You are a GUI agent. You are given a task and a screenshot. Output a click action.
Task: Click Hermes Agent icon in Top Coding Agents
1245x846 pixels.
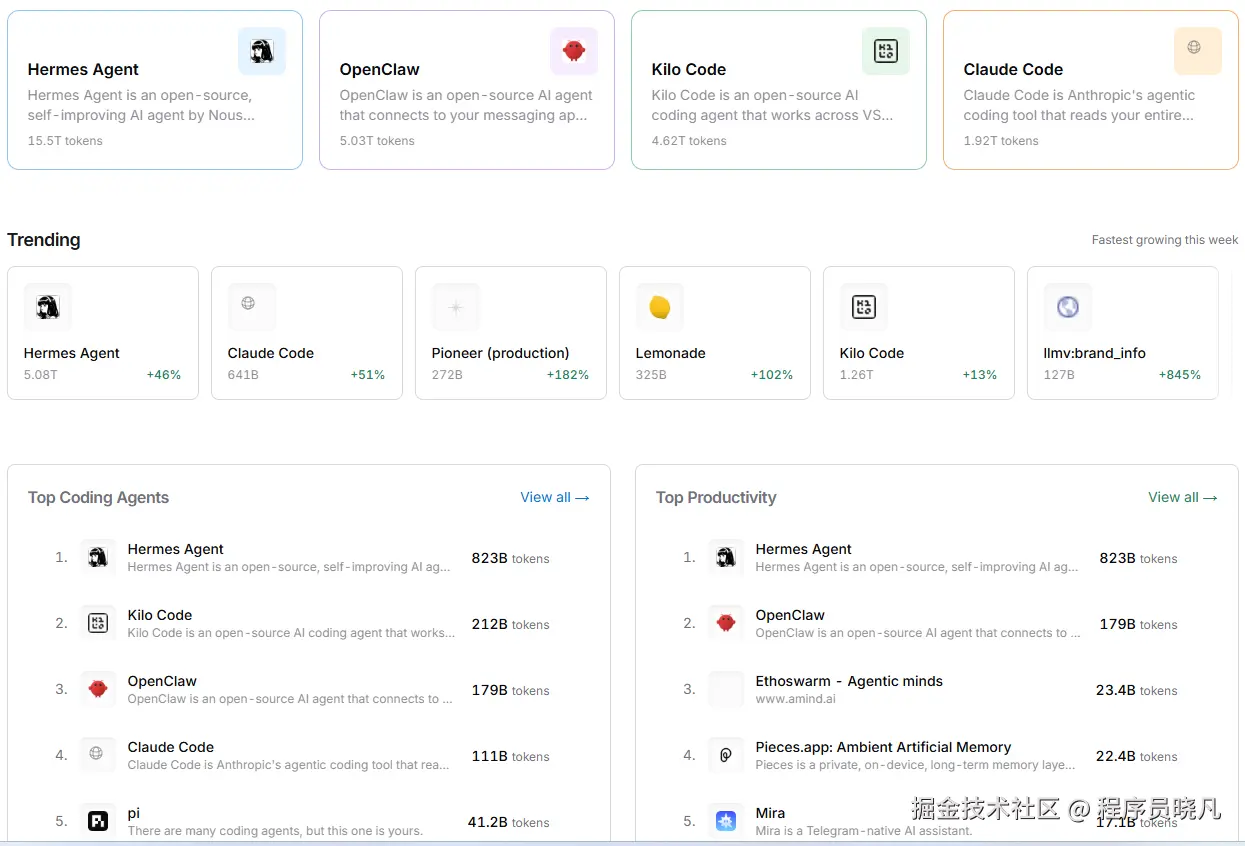pos(98,557)
